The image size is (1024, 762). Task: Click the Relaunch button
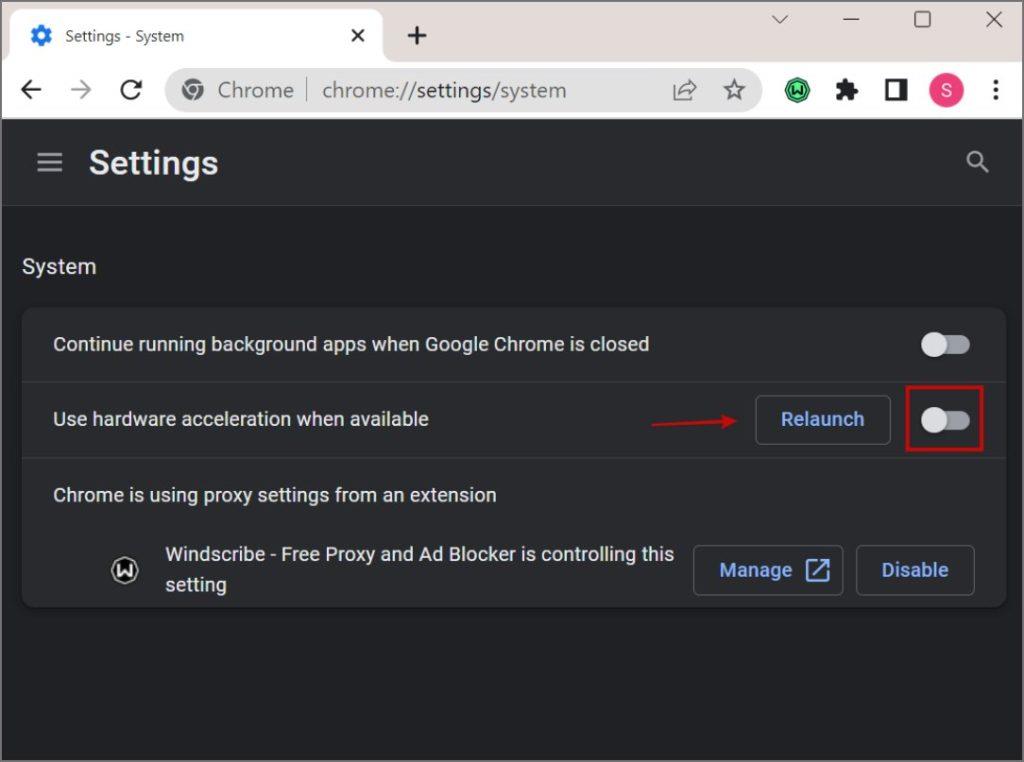823,420
